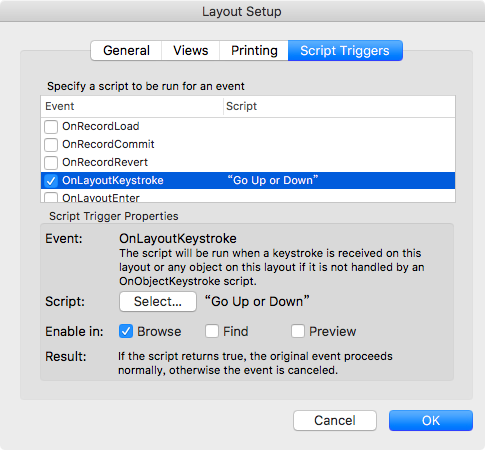Enable the OnRecordLoad trigger checkbox
The height and width of the screenshot is (450, 485).
tap(51, 127)
